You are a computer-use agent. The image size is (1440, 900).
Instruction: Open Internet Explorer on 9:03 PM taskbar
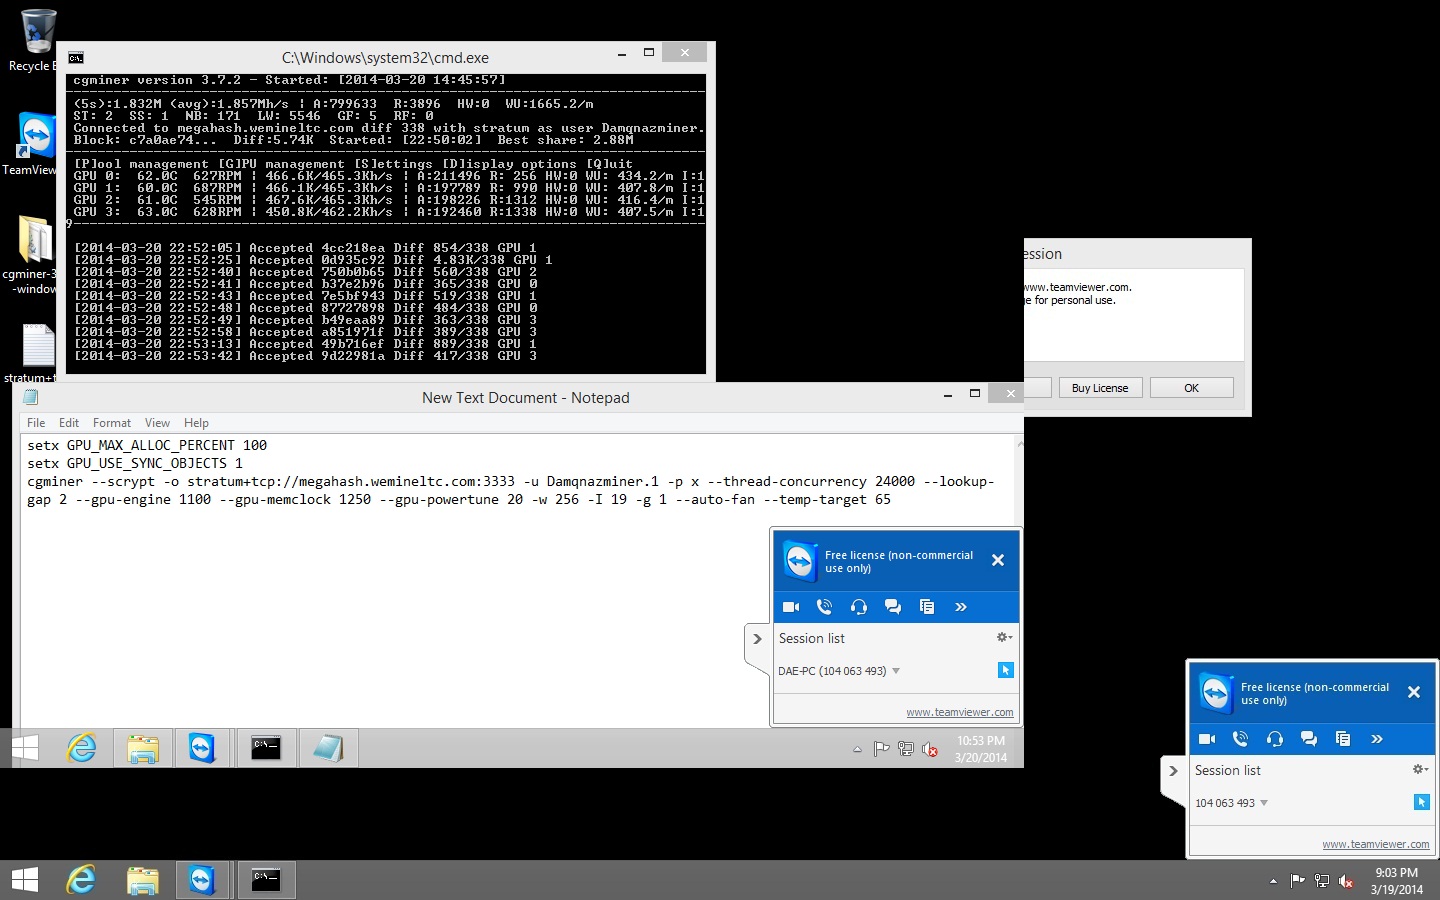point(81,880)
